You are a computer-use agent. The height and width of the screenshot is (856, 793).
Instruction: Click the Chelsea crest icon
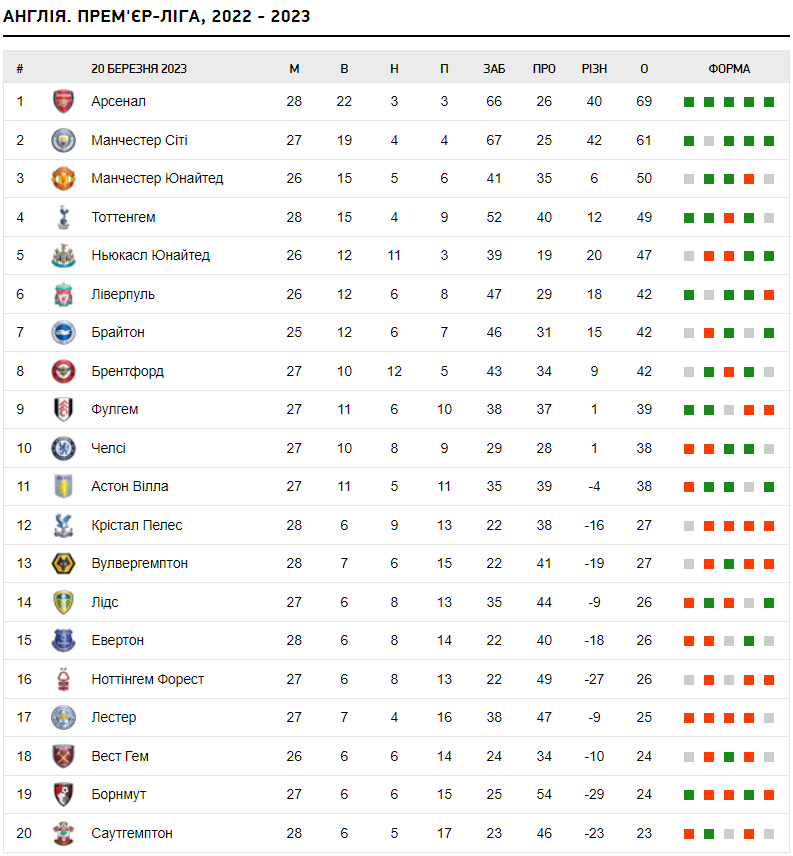pyautogui.click(x=63, y=448)
